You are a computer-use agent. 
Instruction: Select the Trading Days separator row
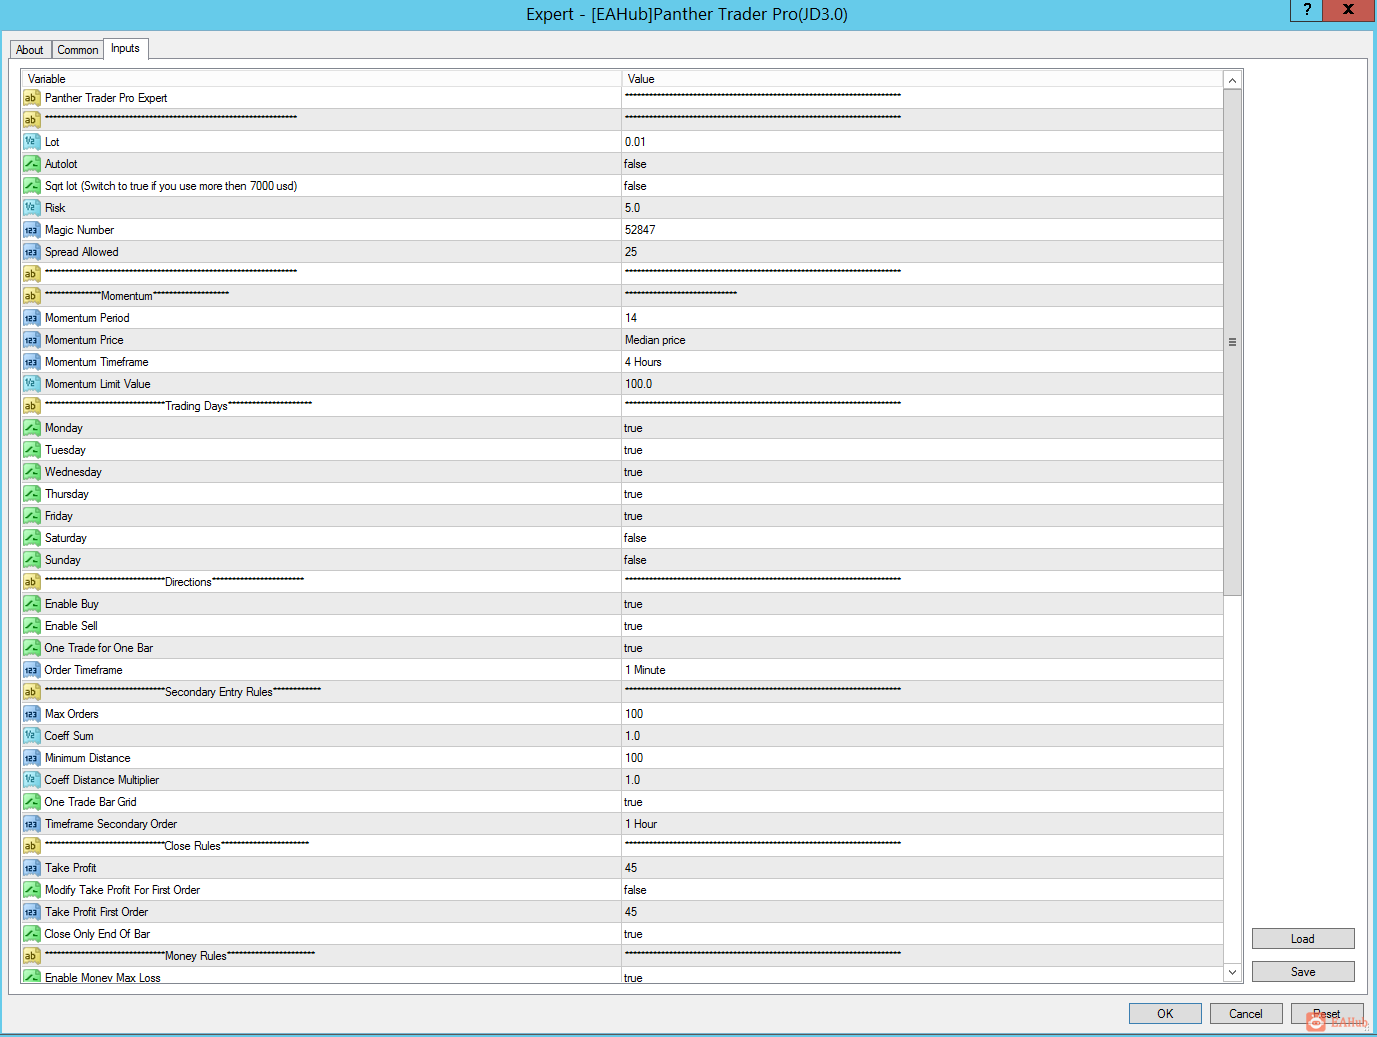(x=622, y=406)
